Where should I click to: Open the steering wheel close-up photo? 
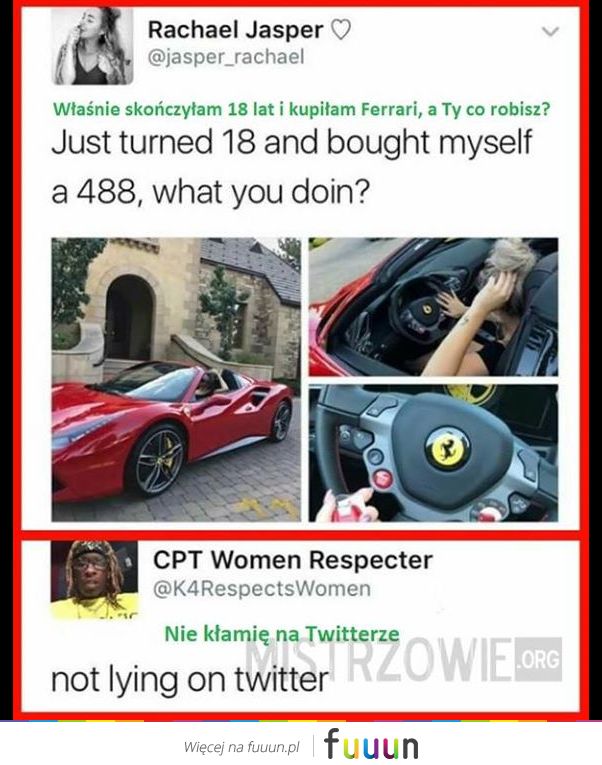click(433, 453)
